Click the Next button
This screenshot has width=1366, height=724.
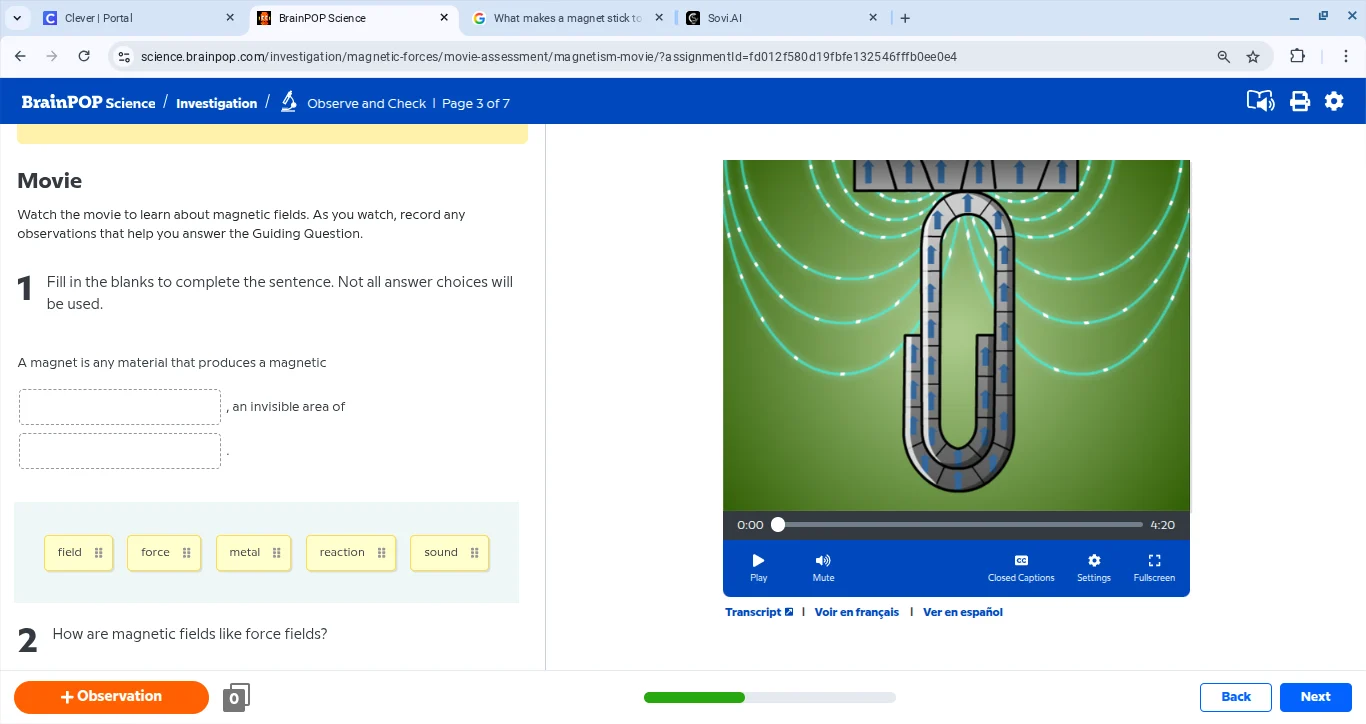(1315, 697)
